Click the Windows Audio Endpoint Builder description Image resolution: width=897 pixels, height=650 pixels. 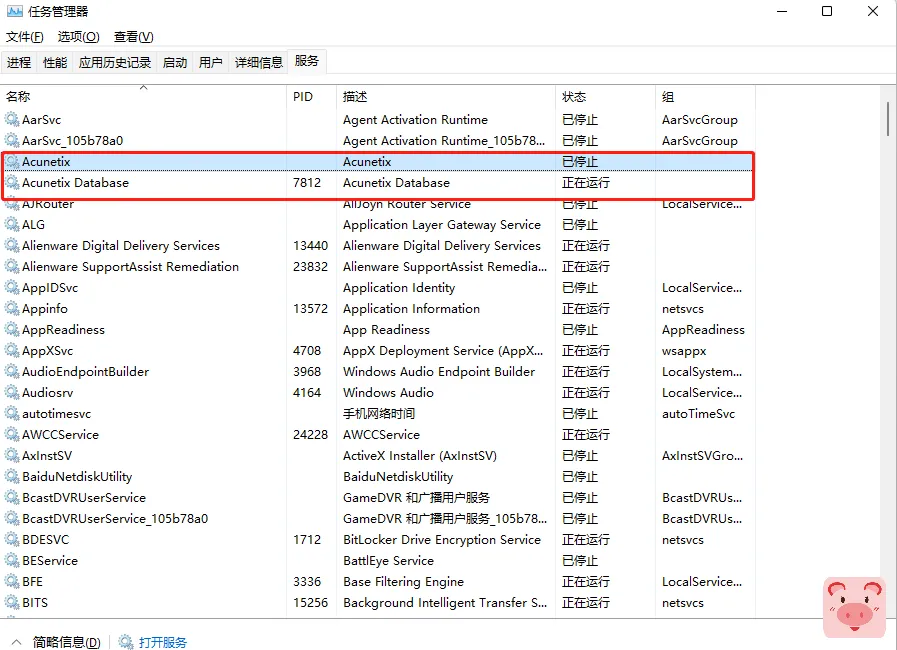click(439, 371)
